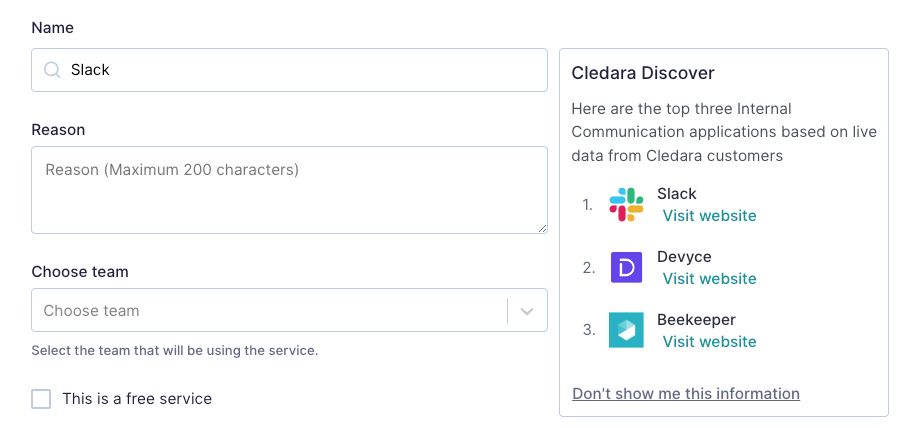Select the Beekeeper app name in Discover
Screen dimensions: 908x430
coord(696,319)
